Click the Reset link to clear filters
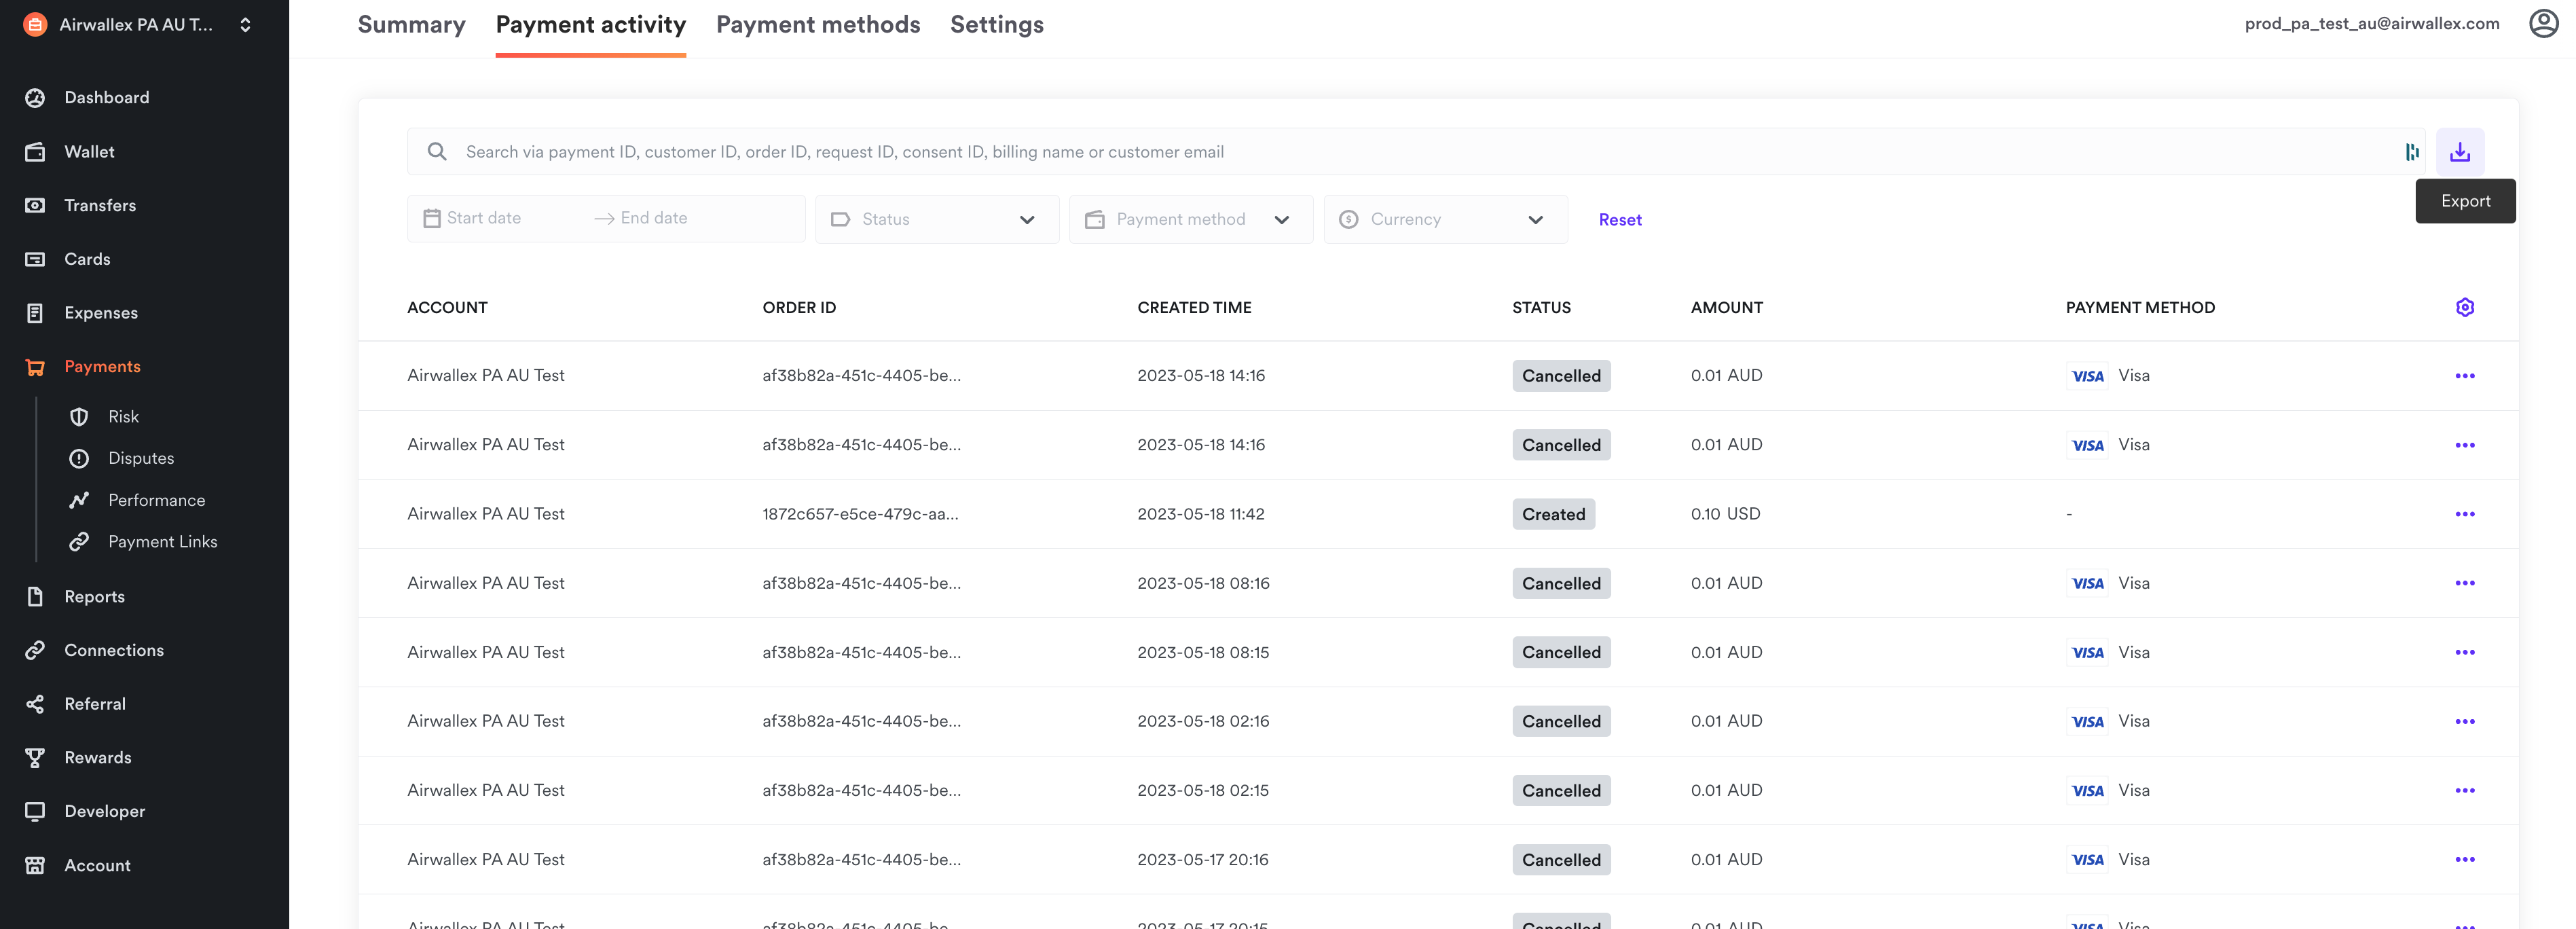The width and height of the screenshot is (2576, 929). [x=1620, y=219]
